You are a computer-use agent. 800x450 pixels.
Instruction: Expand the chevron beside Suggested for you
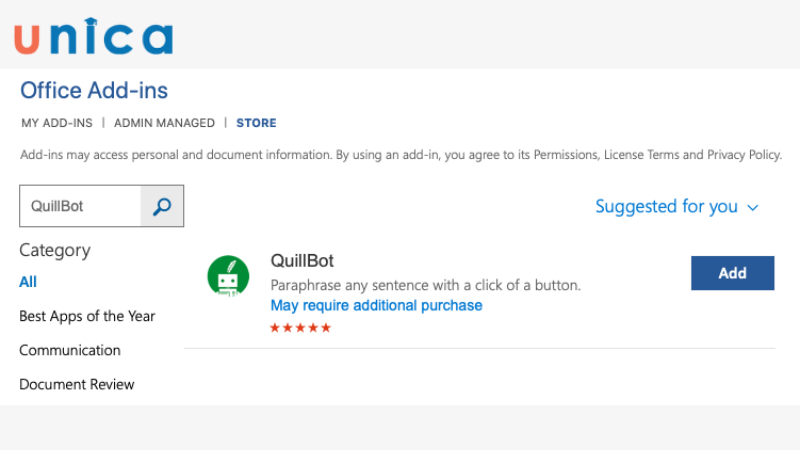coord(753,207)
